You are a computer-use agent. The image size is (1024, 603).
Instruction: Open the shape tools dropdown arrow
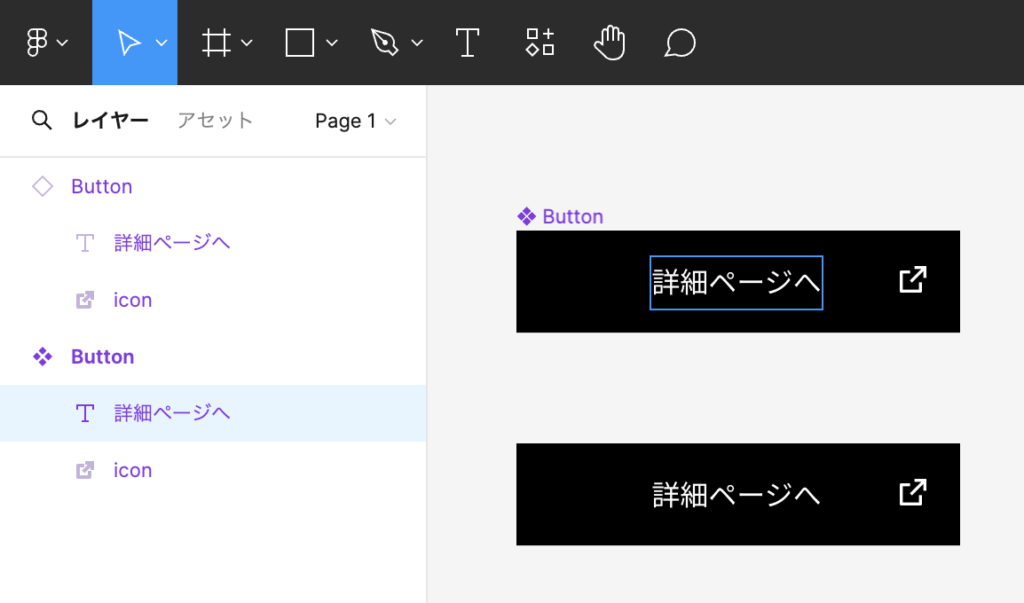pos(332,43)
